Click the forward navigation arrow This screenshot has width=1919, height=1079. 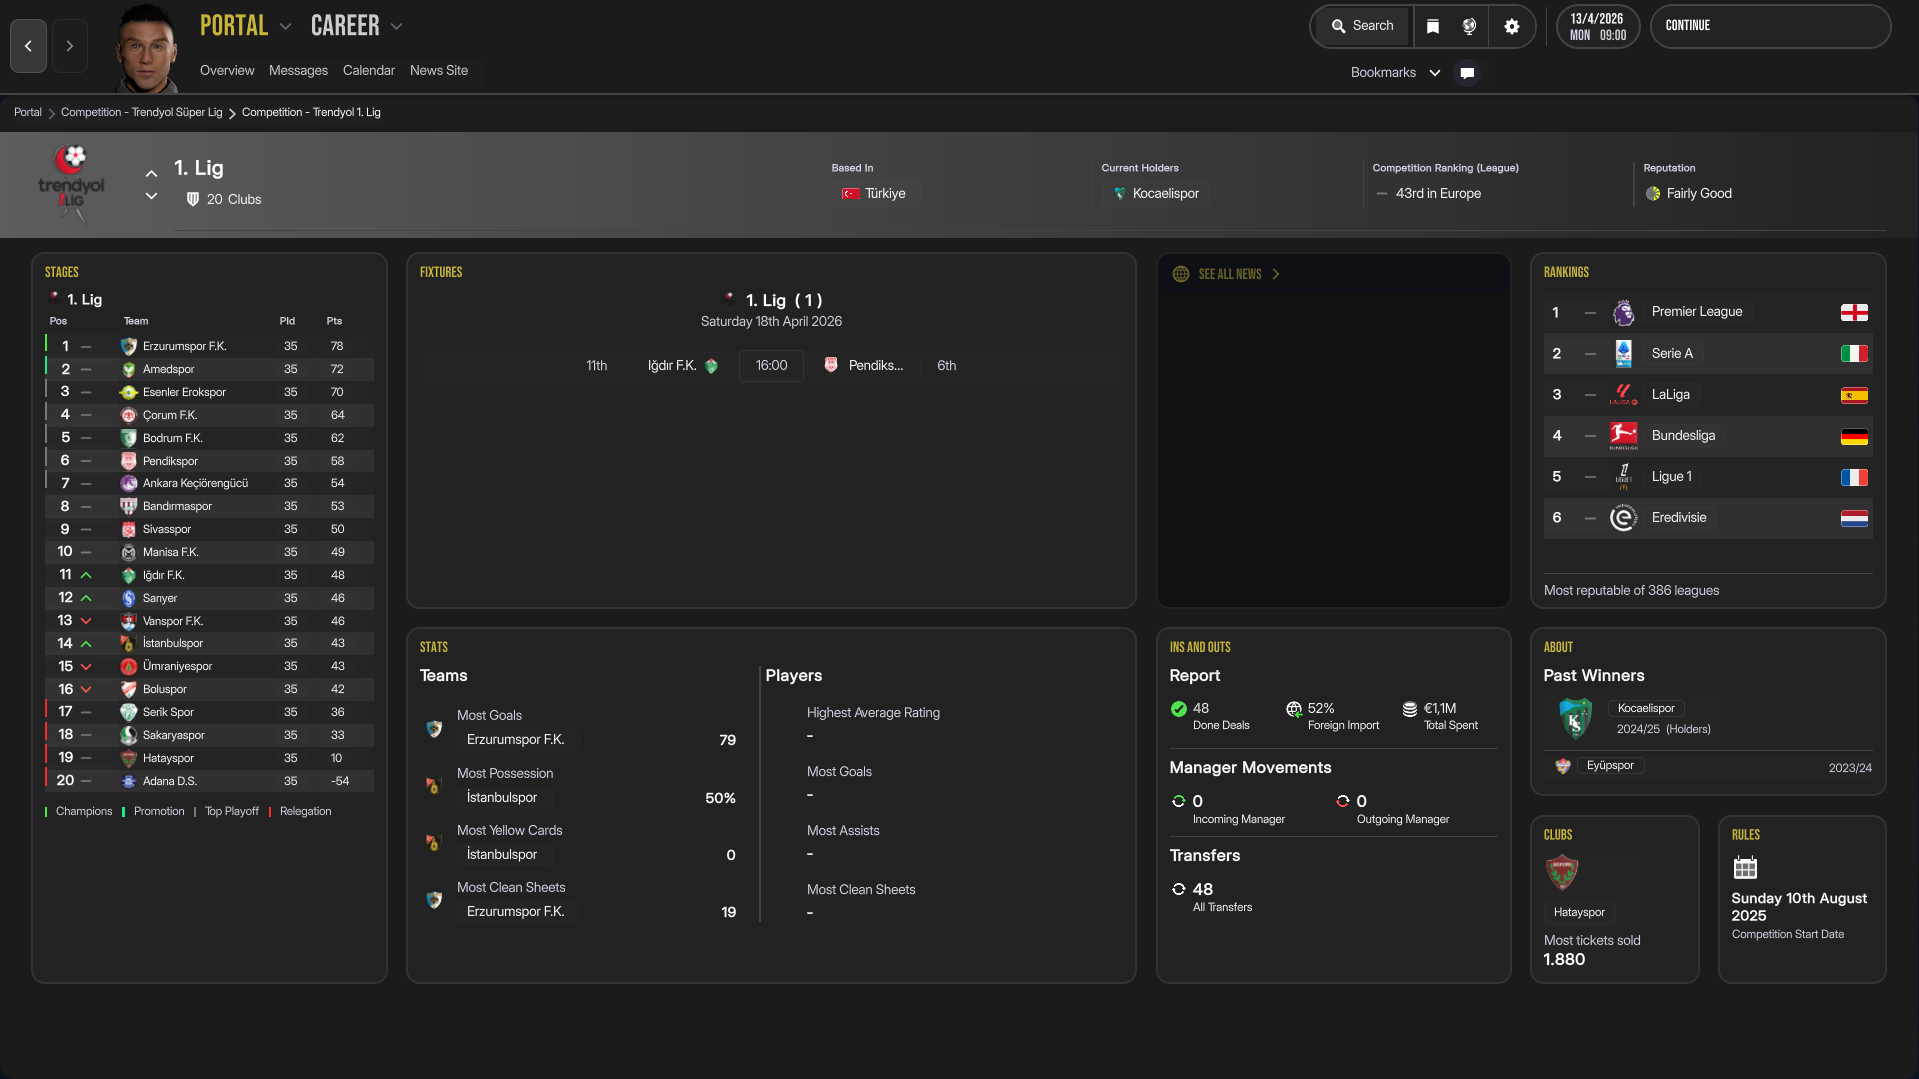click(69, 46)
